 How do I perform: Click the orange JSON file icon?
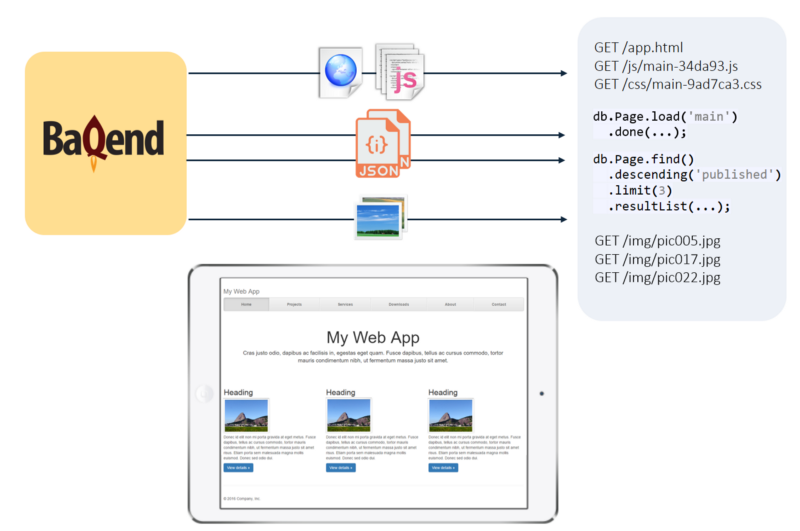pyautogui.click(x=383, y=144)
